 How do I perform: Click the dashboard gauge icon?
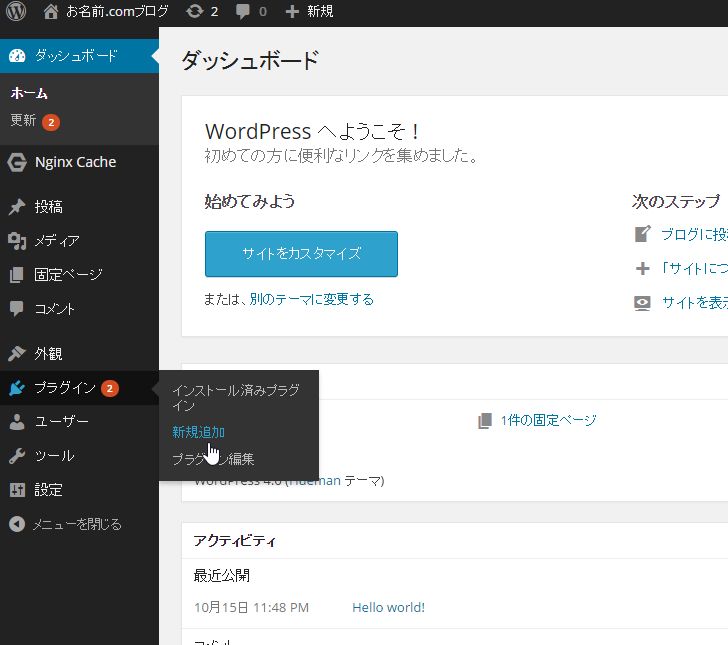[x=17, y=56]
